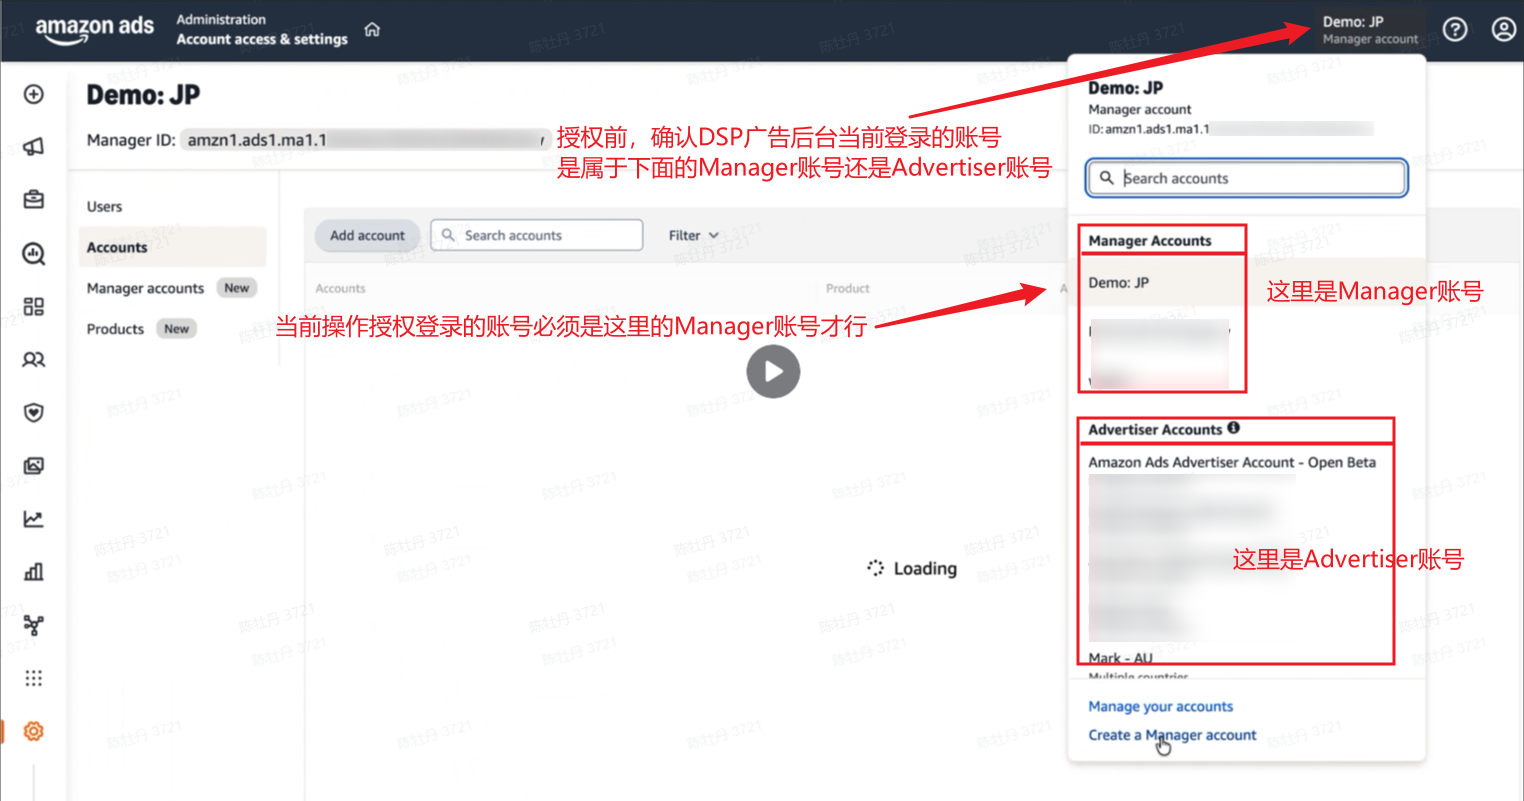Click the info icon beside Advertiser Accounts
This screenshot has width=1524, height=801.
(x=1234, y=428)
